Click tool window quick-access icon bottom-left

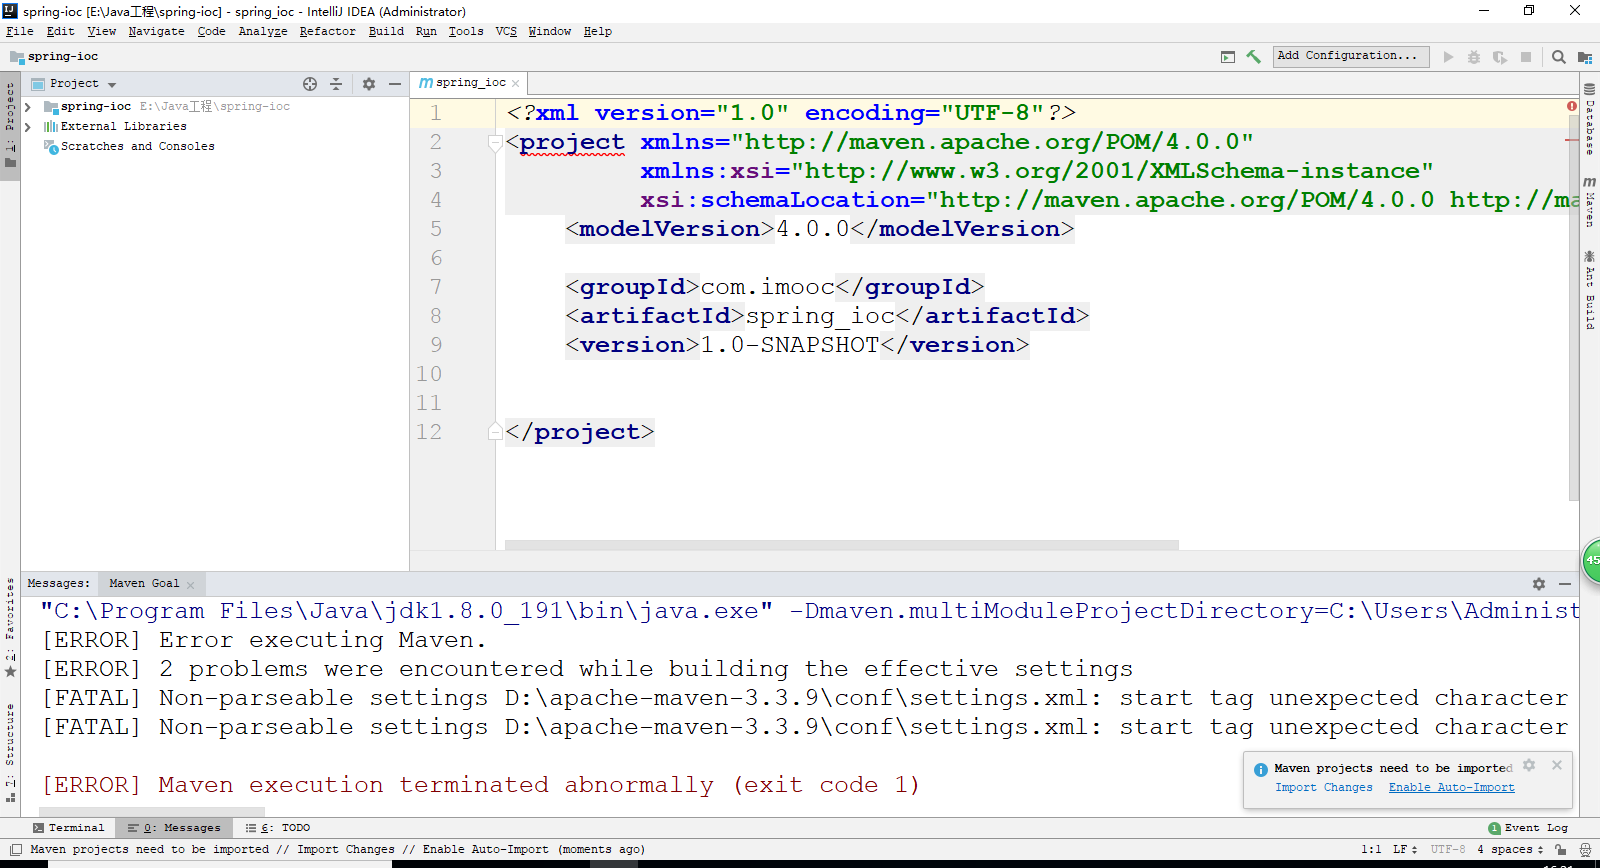point(16,850)
